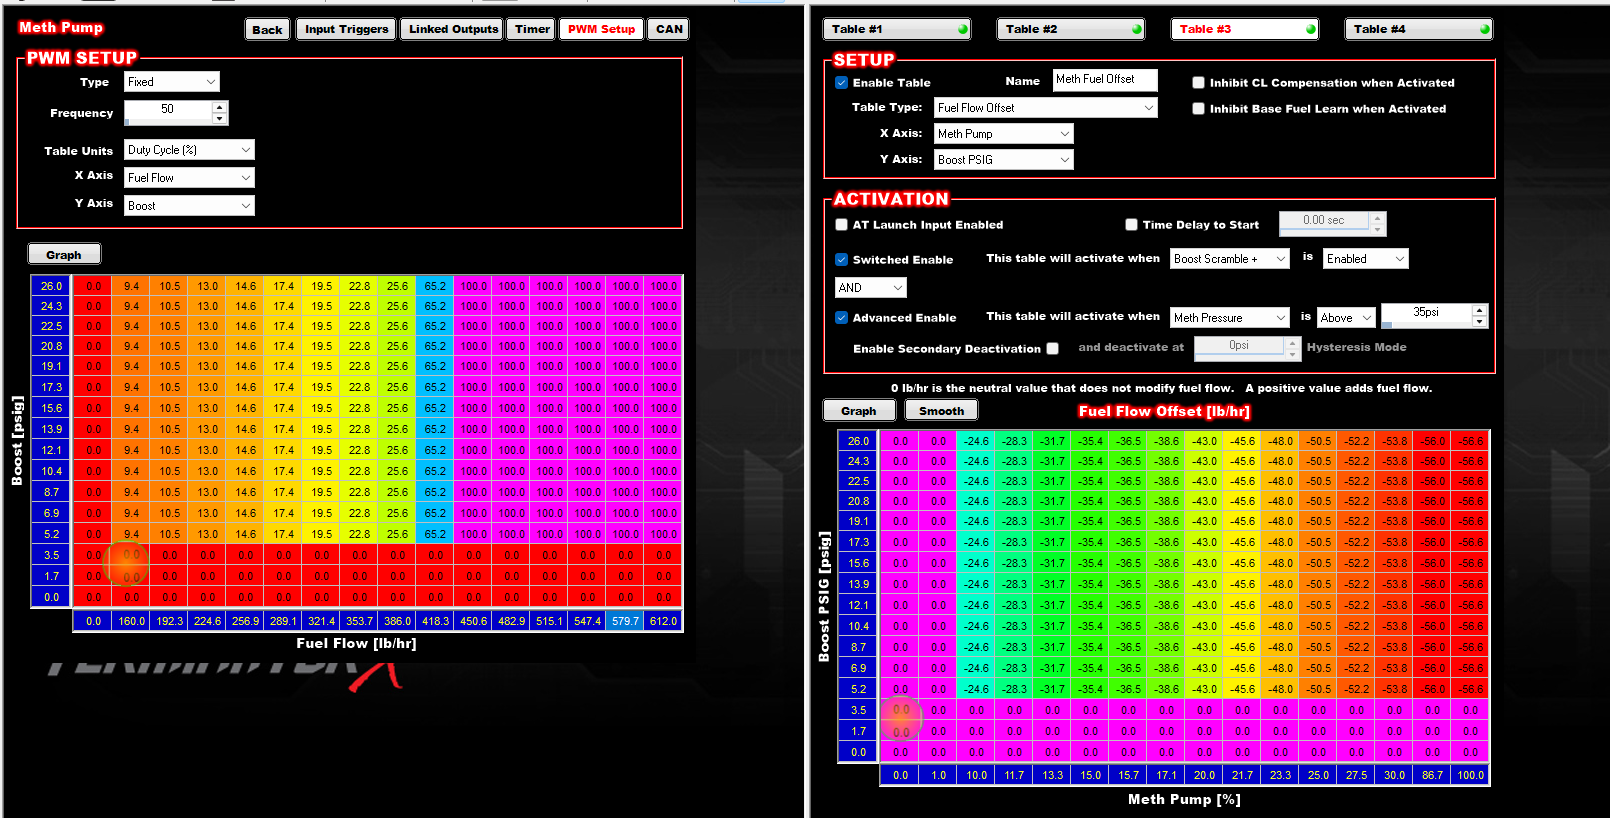This screenshot has width=1610, height=818.
Task: Switch to the Input Triggers tab
Action: [x=346, y=30]
